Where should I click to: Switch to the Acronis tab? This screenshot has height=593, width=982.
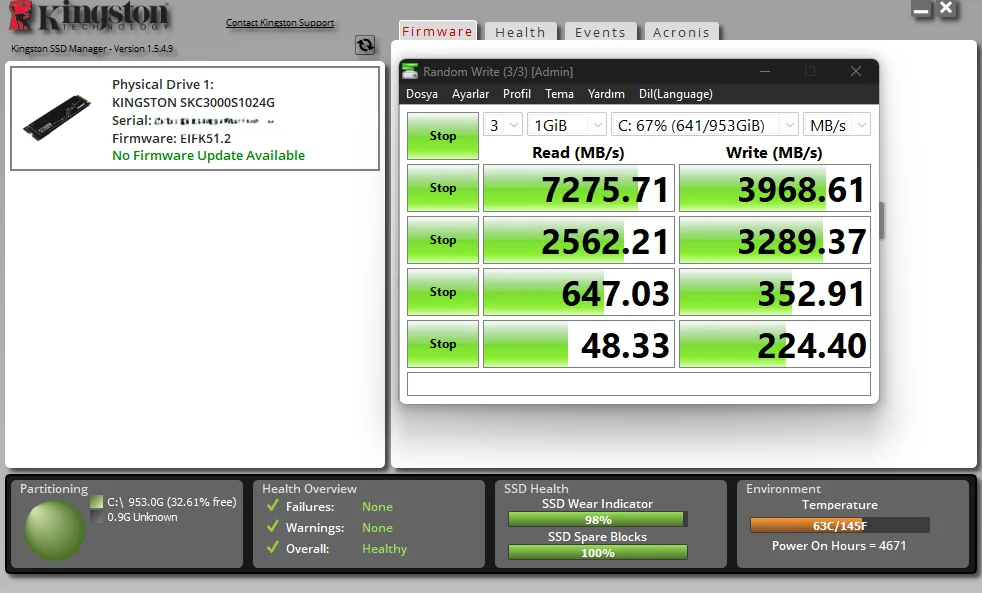tap(681, 32)
